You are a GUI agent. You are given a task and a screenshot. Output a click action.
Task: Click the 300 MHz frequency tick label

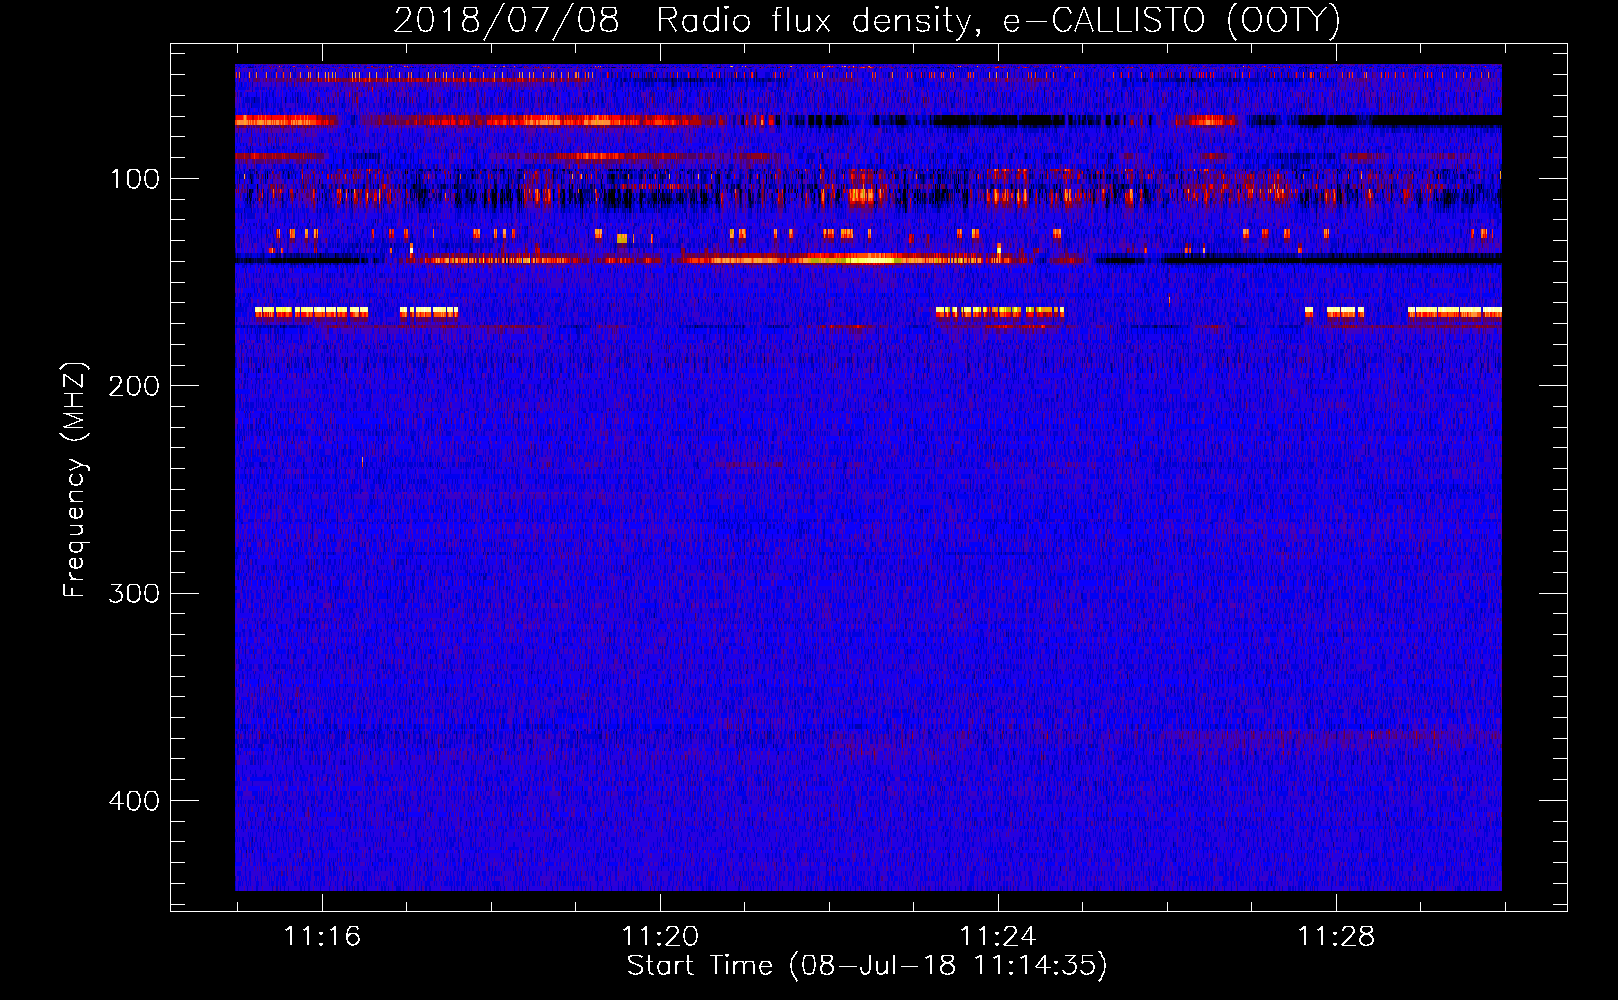[x=134, y=593]
